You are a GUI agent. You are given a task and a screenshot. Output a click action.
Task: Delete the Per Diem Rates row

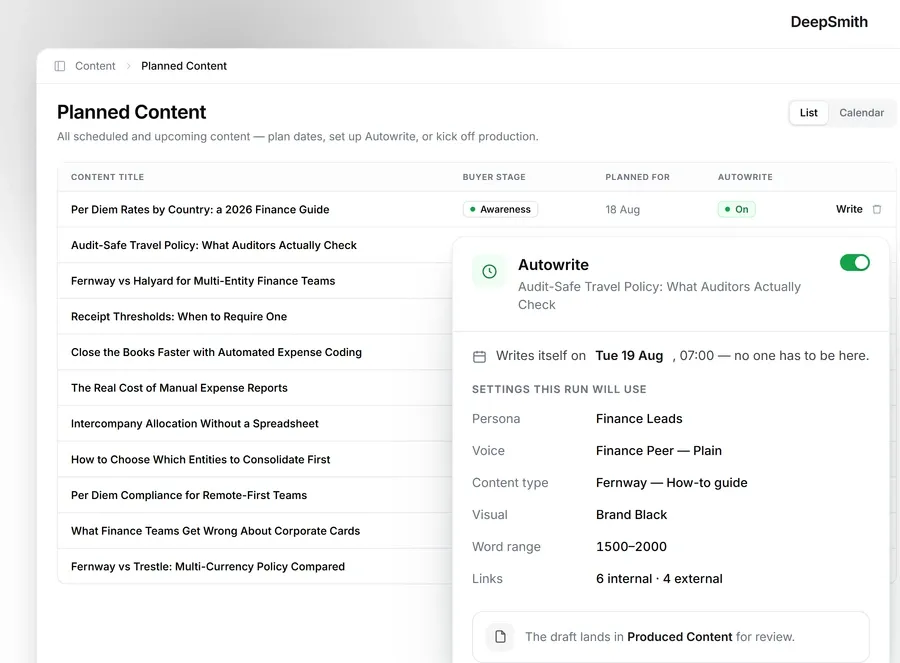(x=876, y=210)
